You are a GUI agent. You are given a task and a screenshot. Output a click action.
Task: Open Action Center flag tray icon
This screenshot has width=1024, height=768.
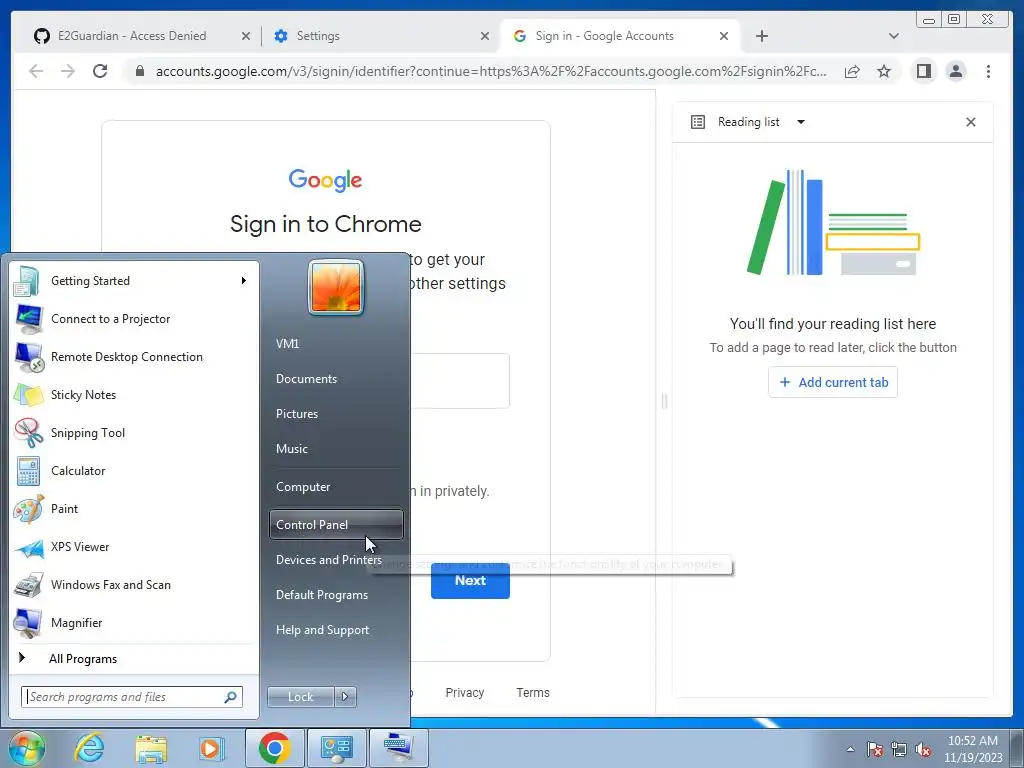[874, 749]
